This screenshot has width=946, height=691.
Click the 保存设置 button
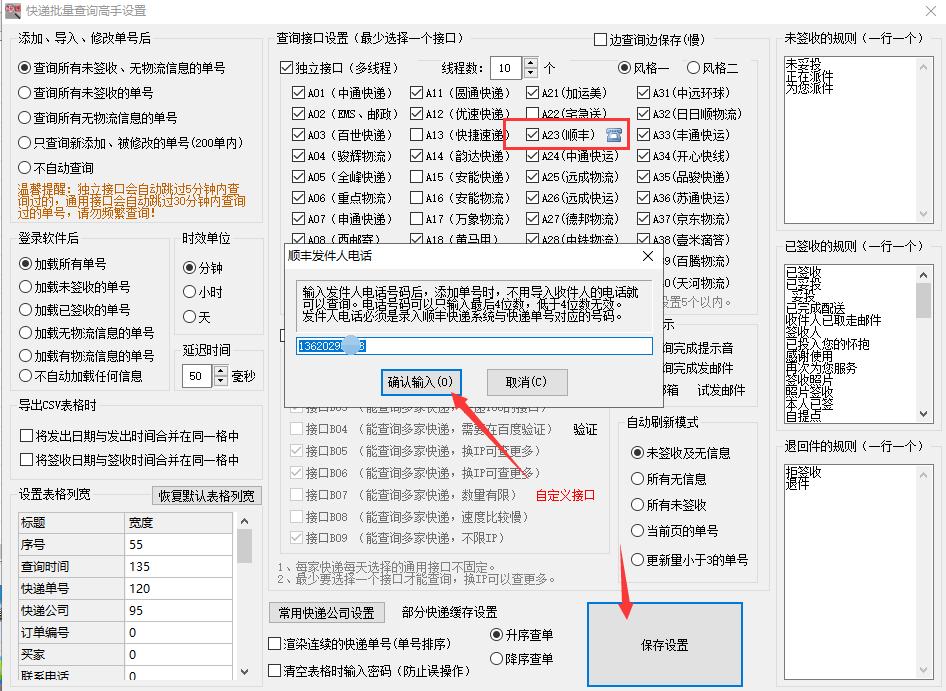[665, 645]
